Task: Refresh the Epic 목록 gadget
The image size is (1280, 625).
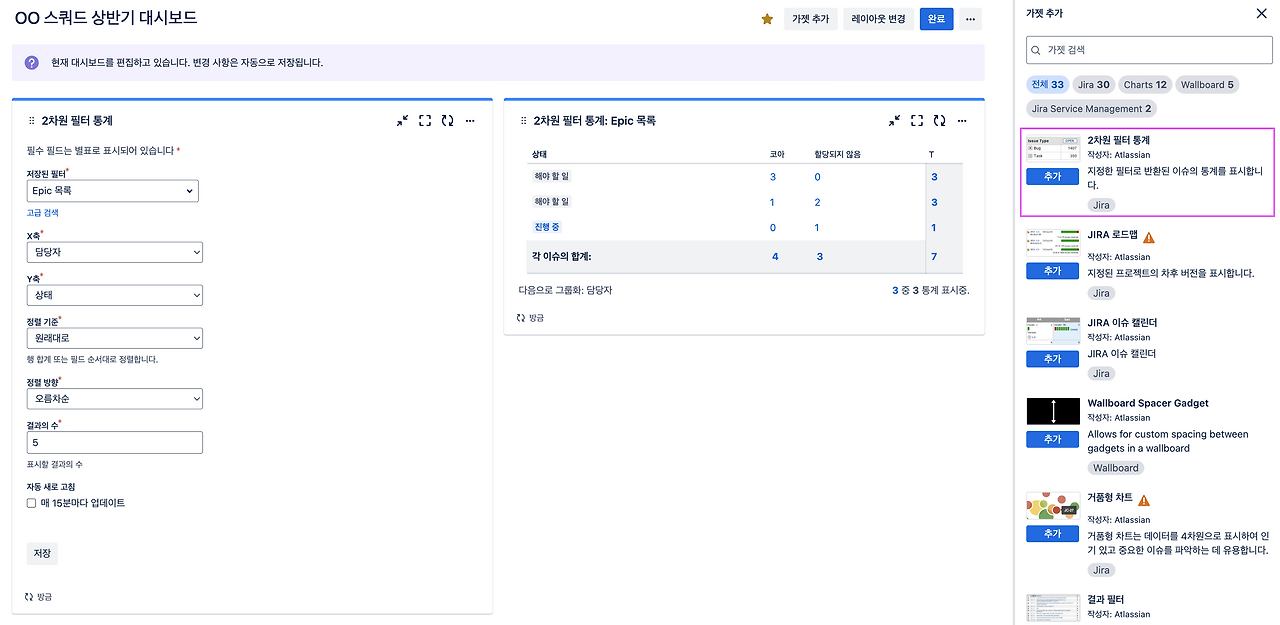Action: click(940, 120)
